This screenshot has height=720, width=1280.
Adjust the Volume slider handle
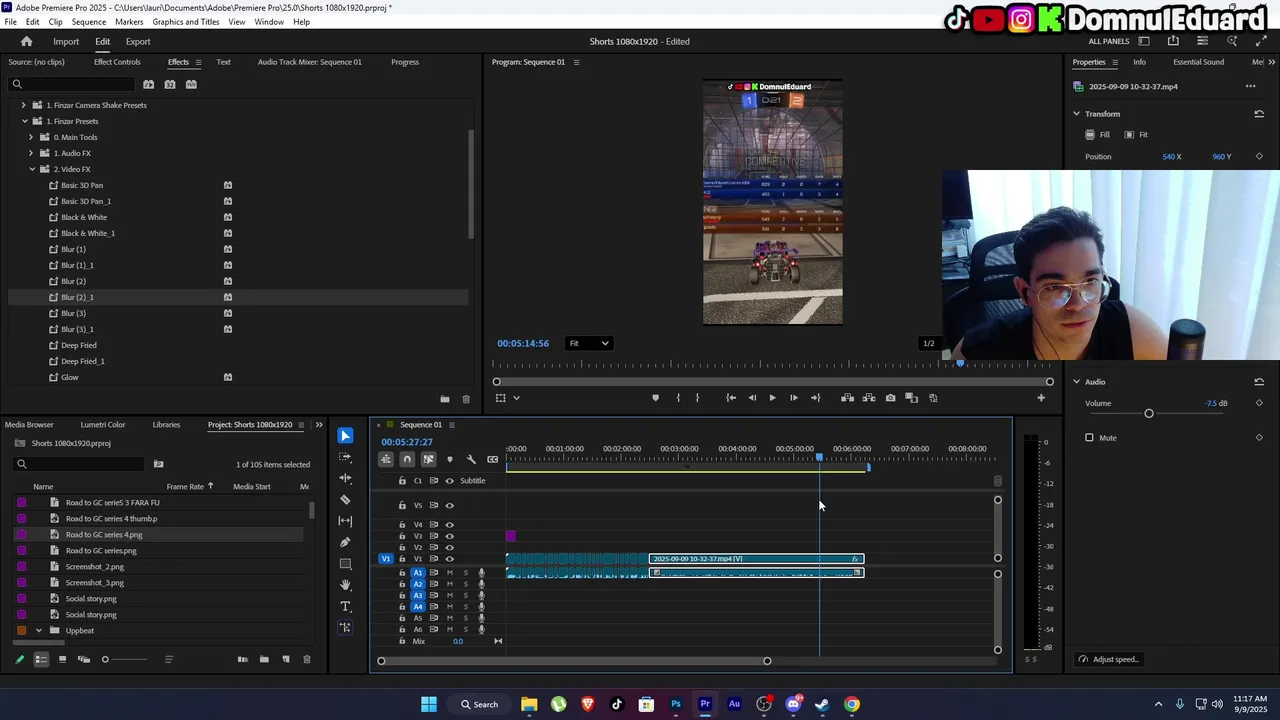[x=1149, y=413]
